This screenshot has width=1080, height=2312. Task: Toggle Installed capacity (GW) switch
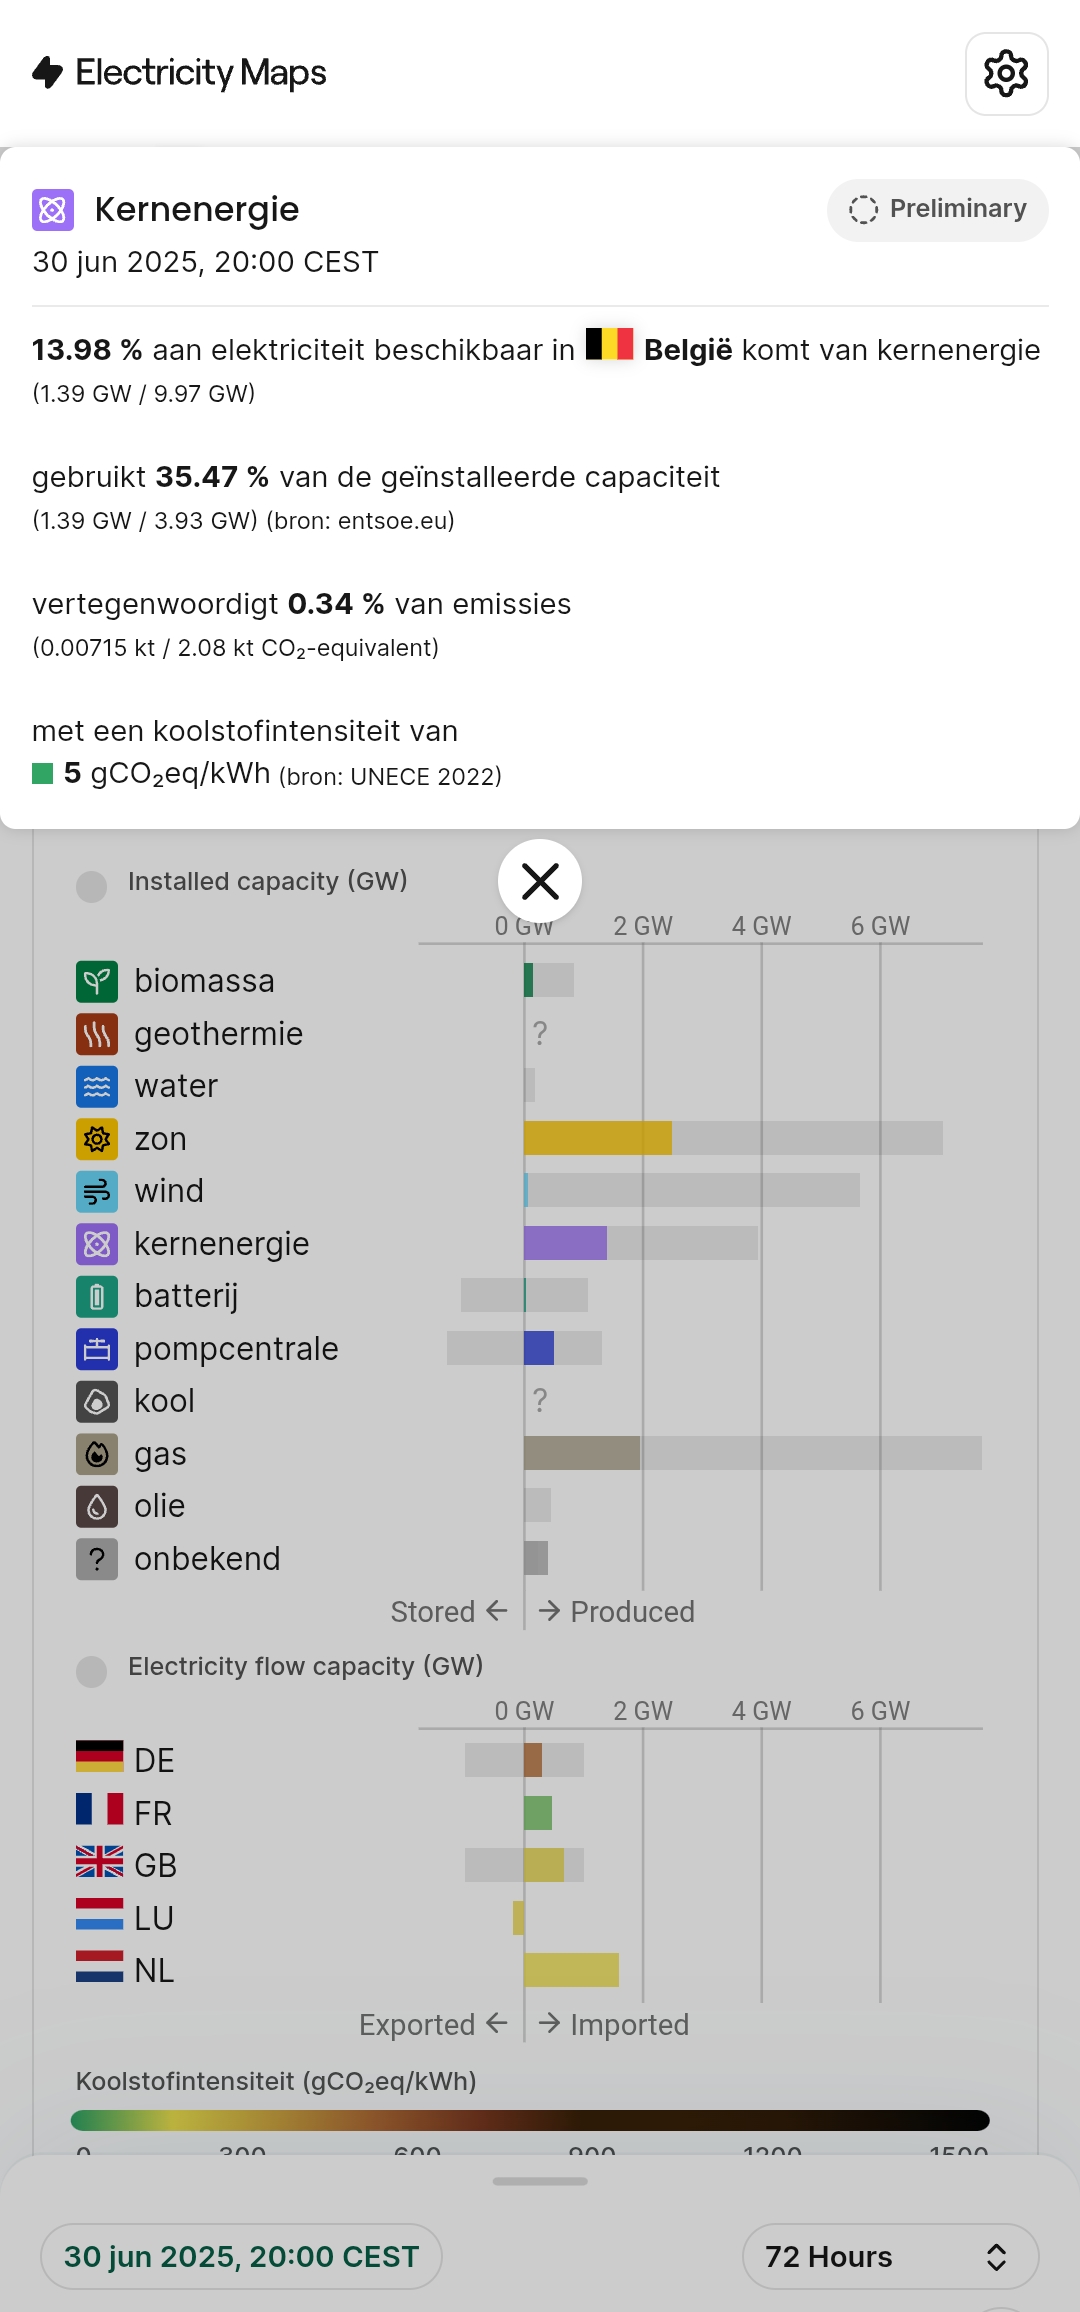92,886
